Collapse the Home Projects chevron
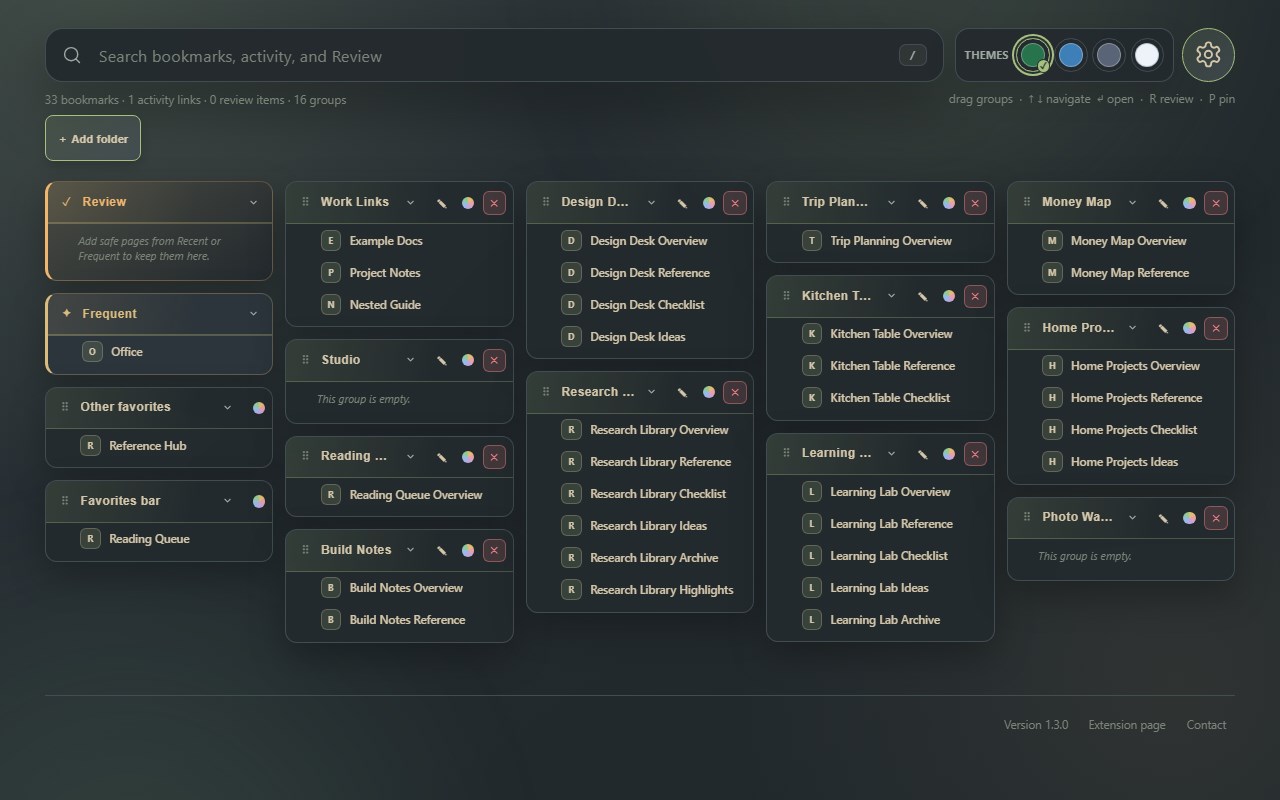This screenshot has height=800, width=1280. 1132,328
